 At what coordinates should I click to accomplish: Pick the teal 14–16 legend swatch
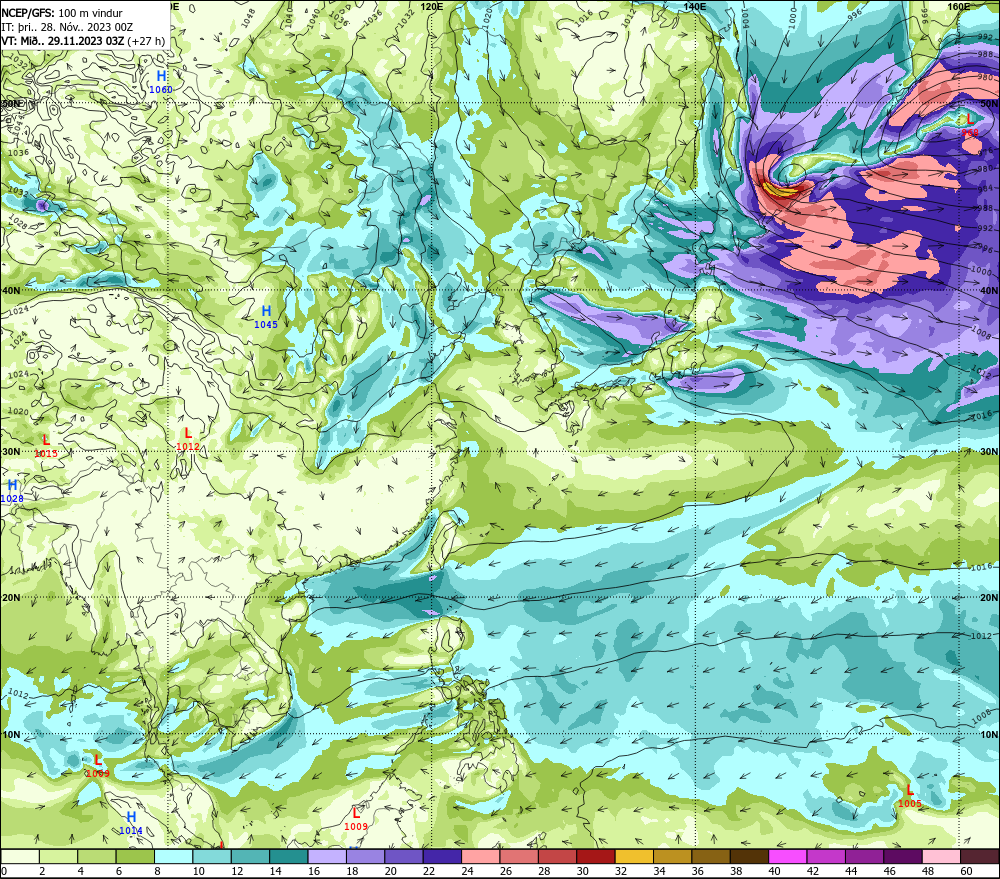[289, 856]
